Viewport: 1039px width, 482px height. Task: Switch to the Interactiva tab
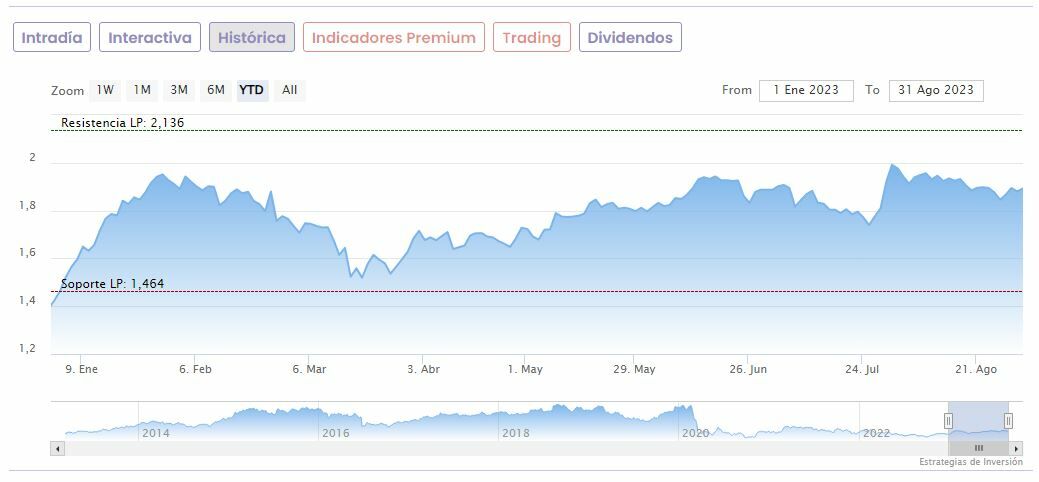(x=150, y=38)
